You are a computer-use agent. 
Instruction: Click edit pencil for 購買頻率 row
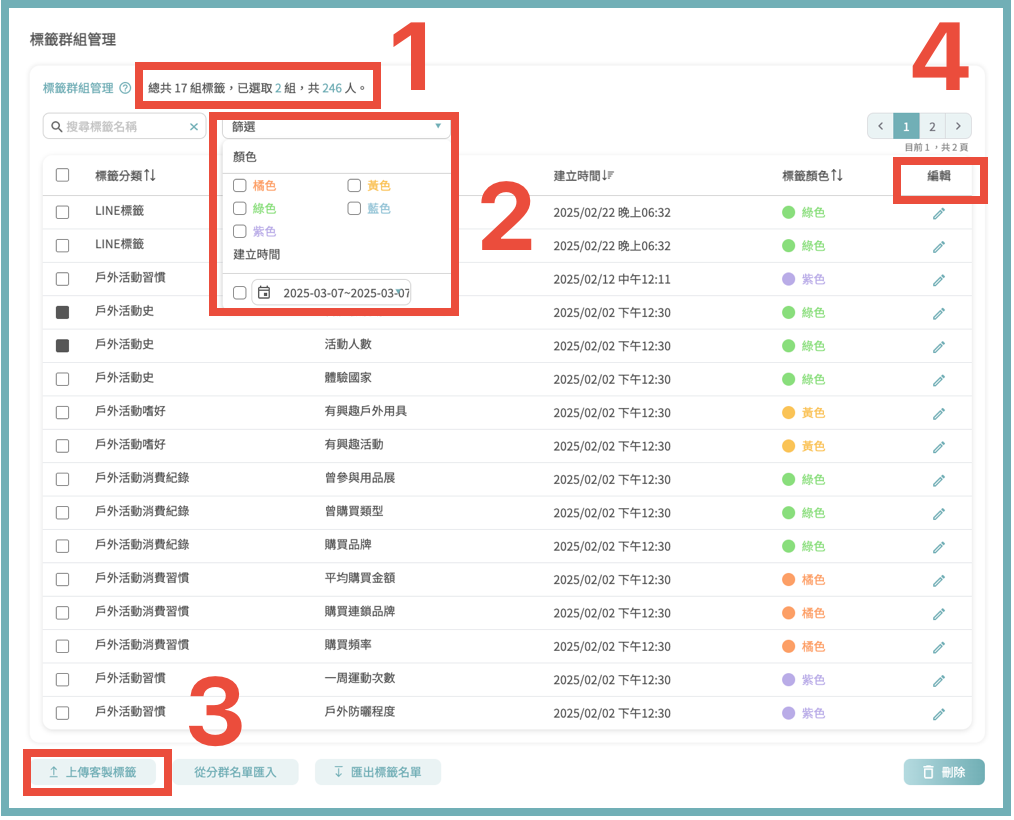[x=938, y=647]
